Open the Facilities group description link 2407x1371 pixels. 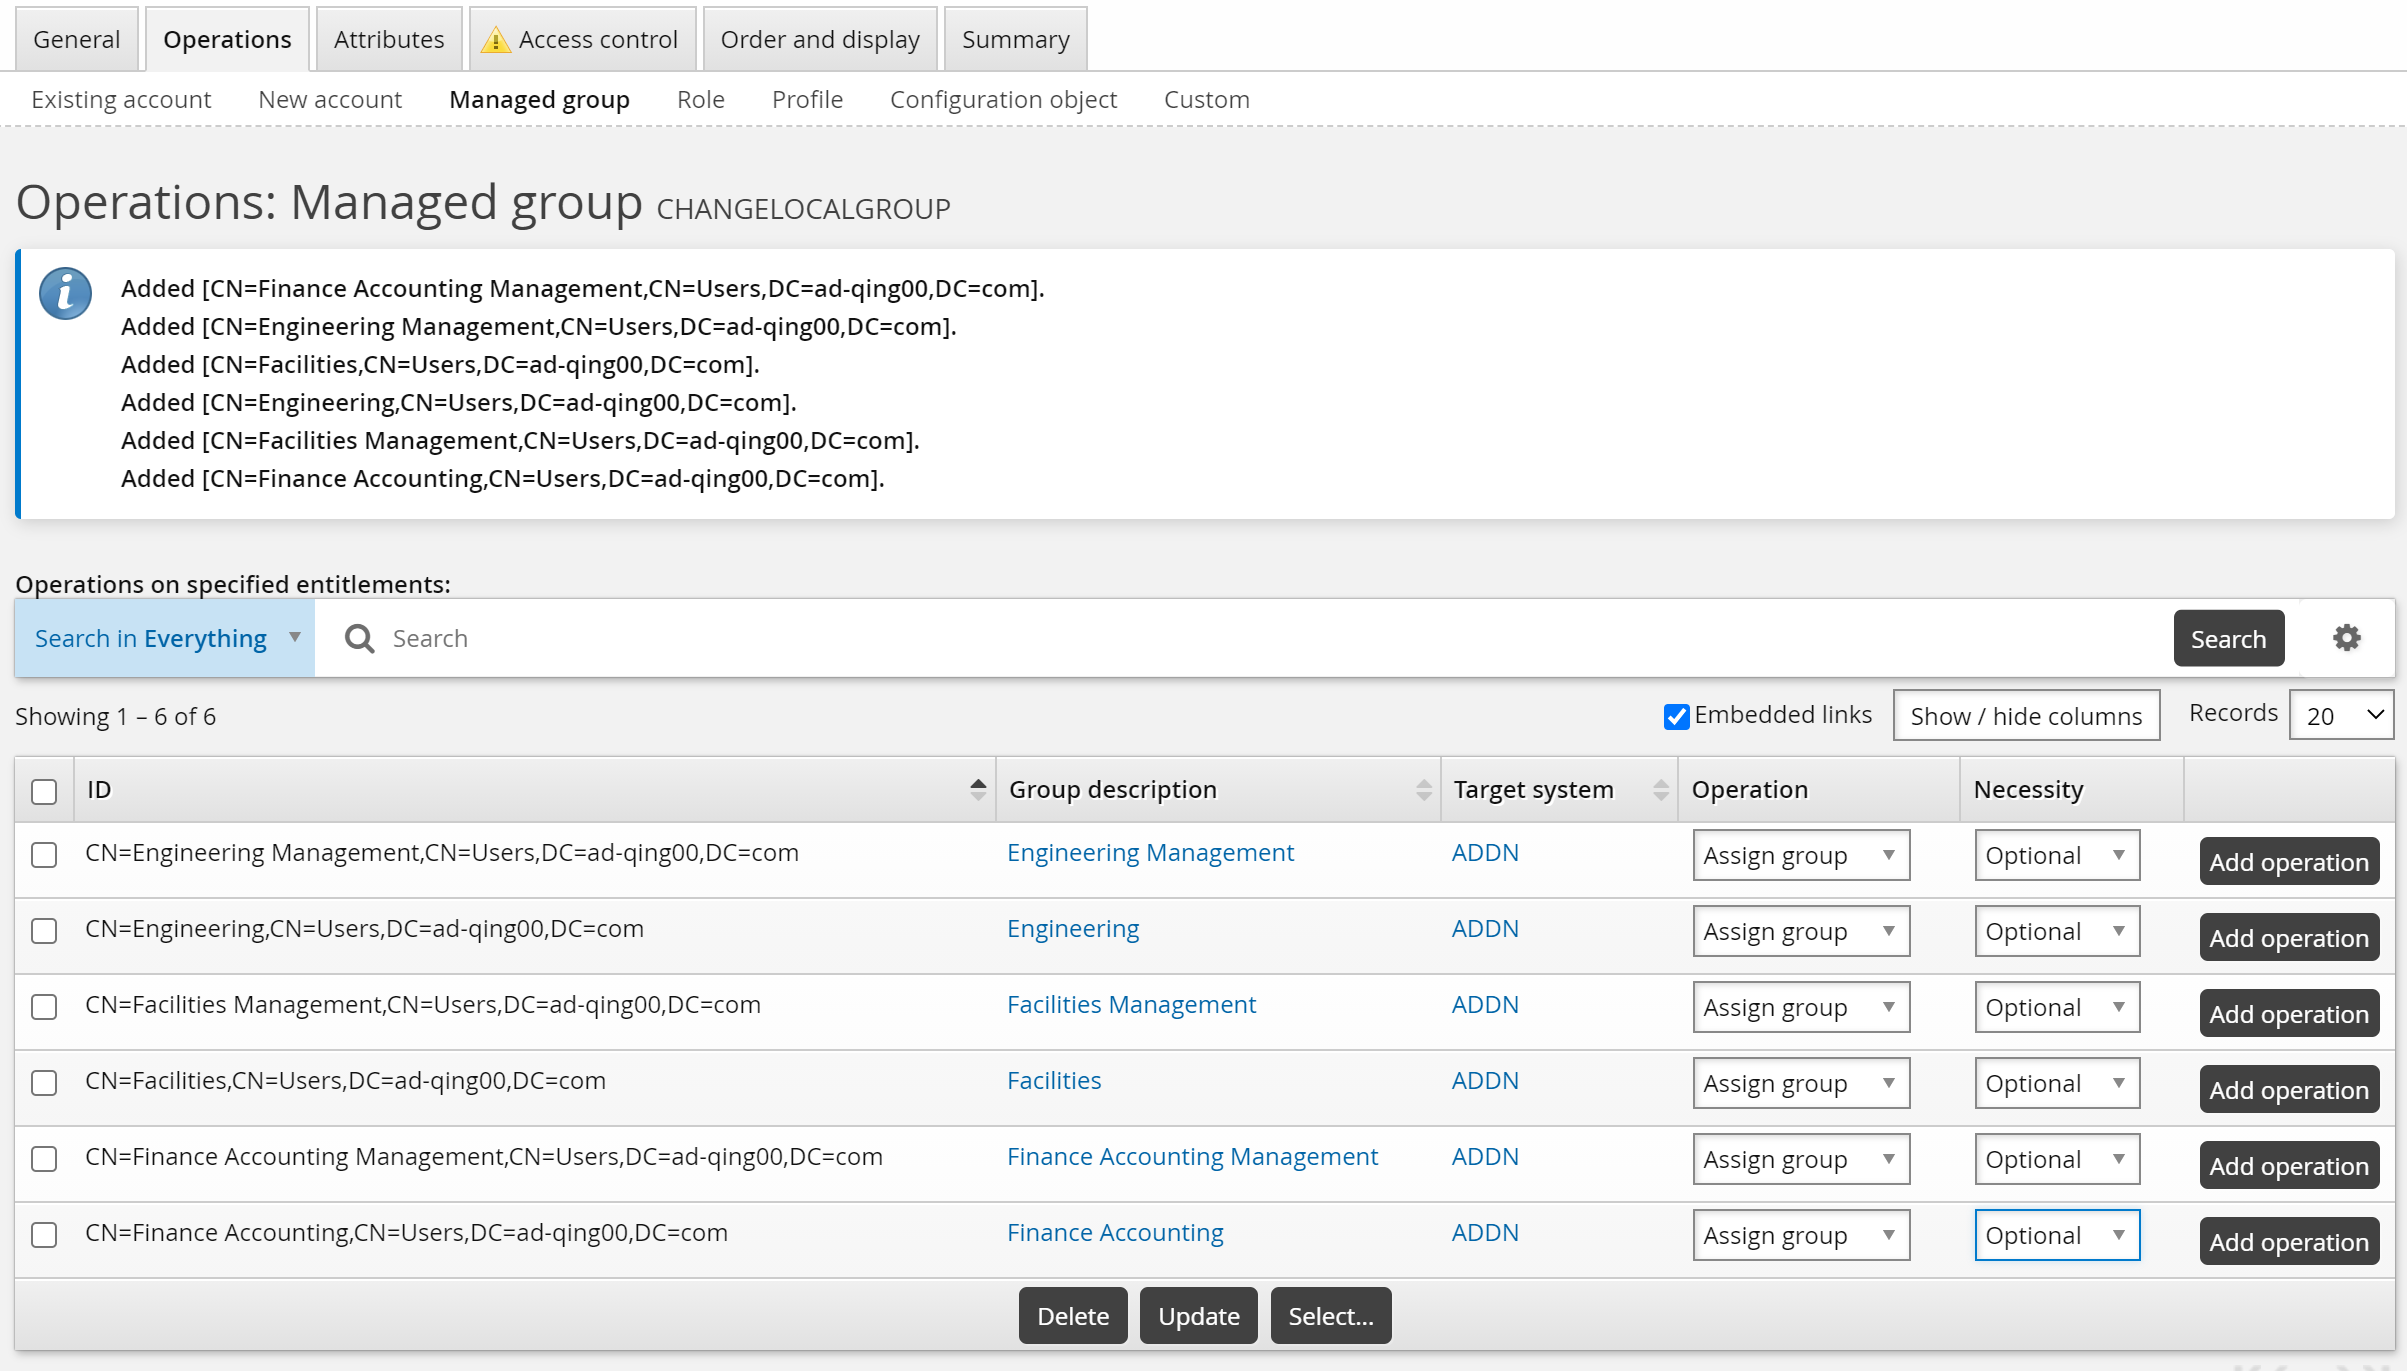point(1053,1081)
